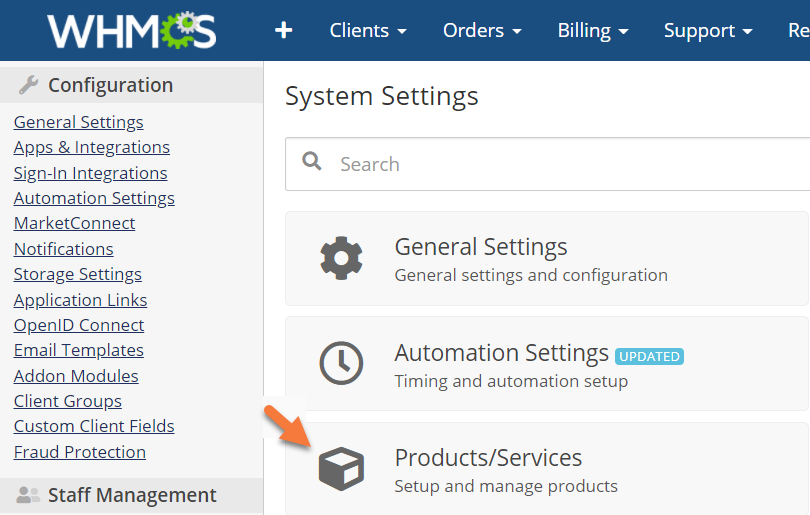Click the Configuration wrench icon
810x515 pixels.
(x=28, y=86)
